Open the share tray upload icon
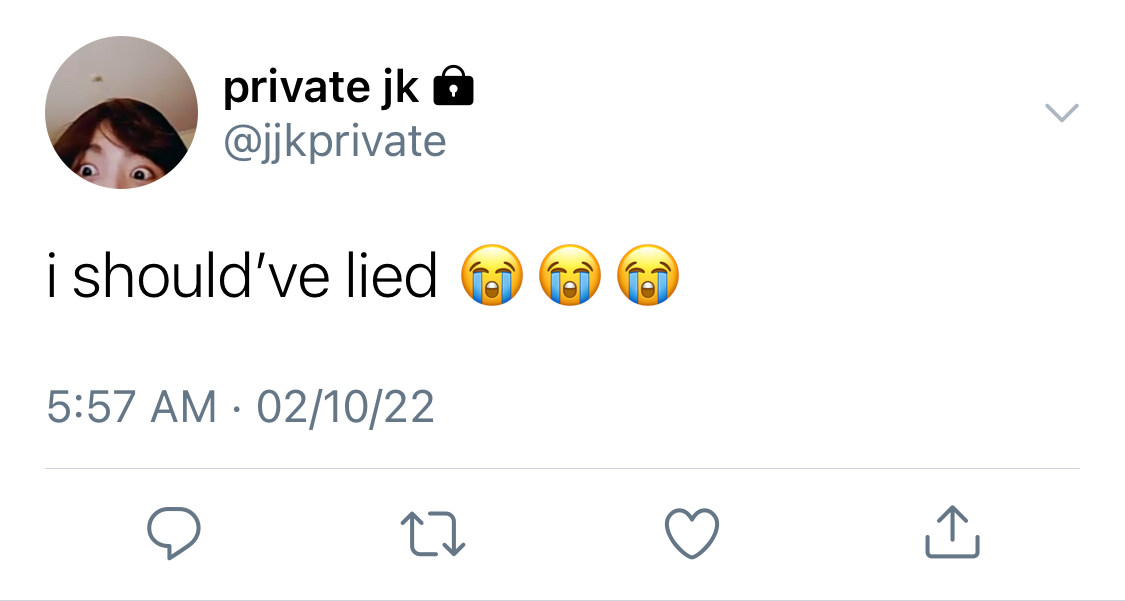 pyautogui.click(x=952, y=531)
